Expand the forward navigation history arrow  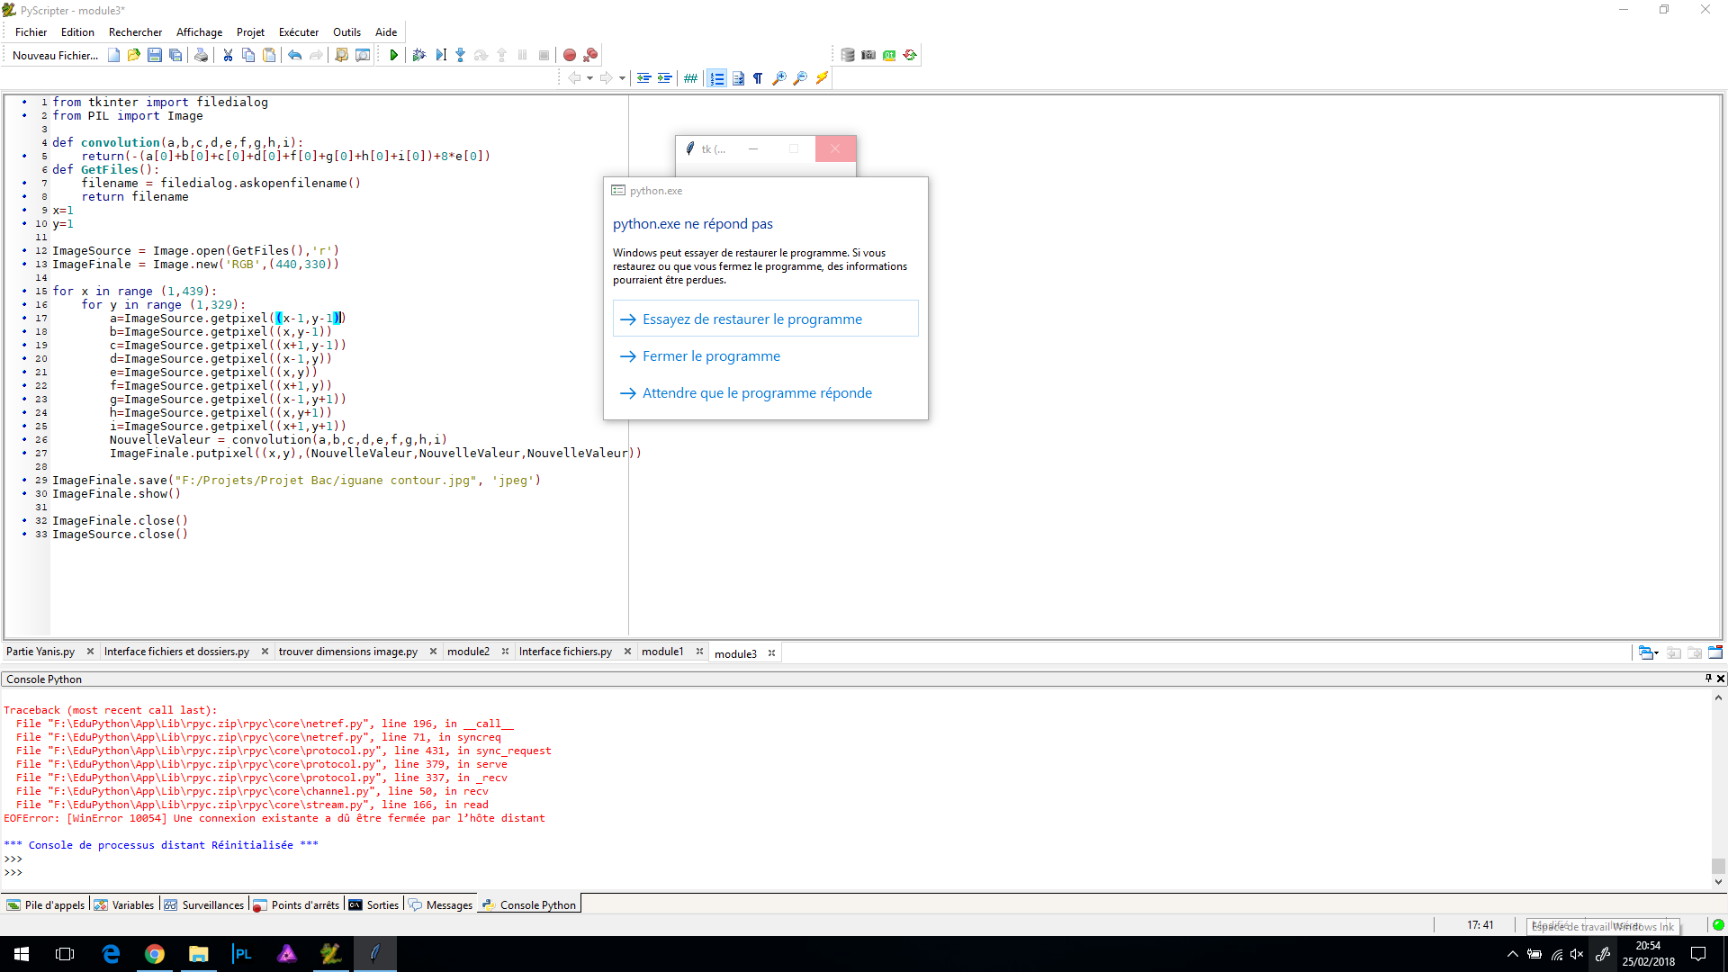coord(622,78)
